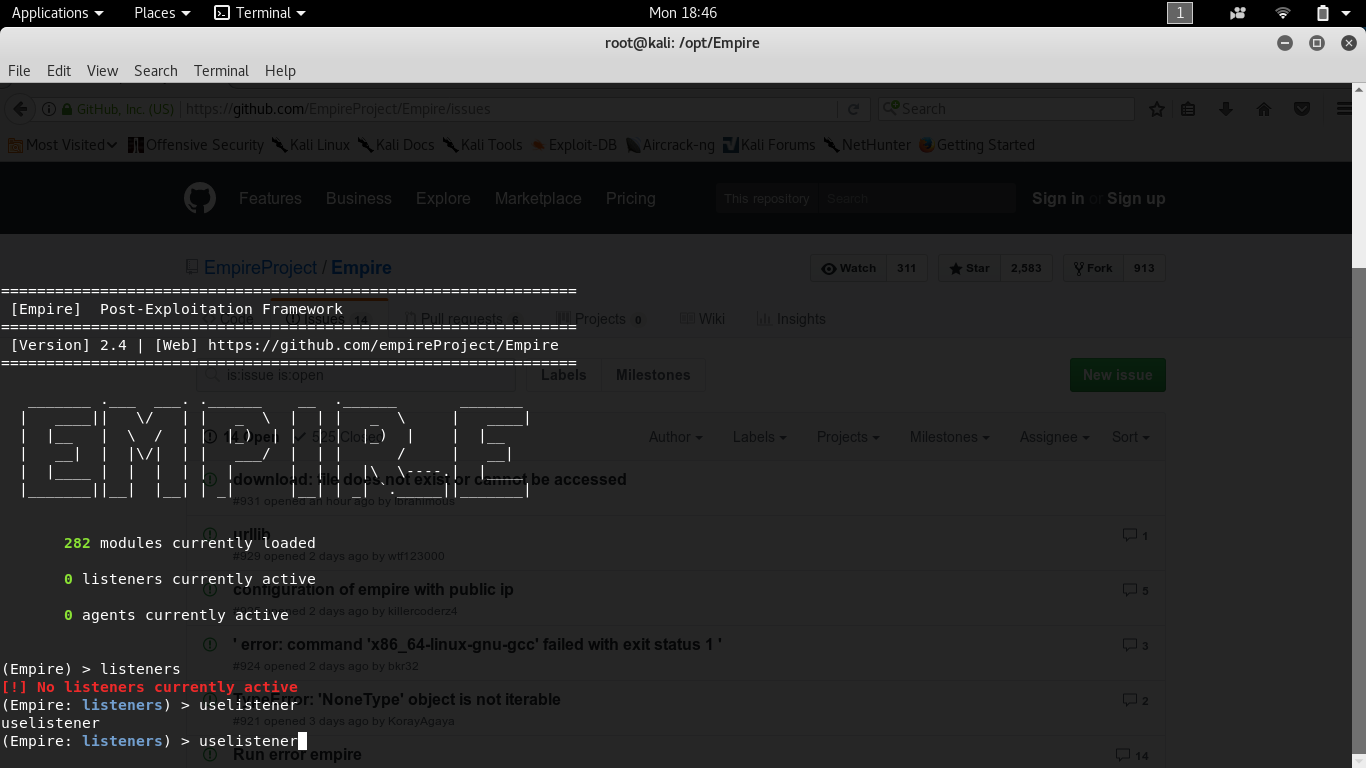Open the Author filter dropdown
The height and width of the screenshot is (768, 1366).
click(x=675, y=437)
